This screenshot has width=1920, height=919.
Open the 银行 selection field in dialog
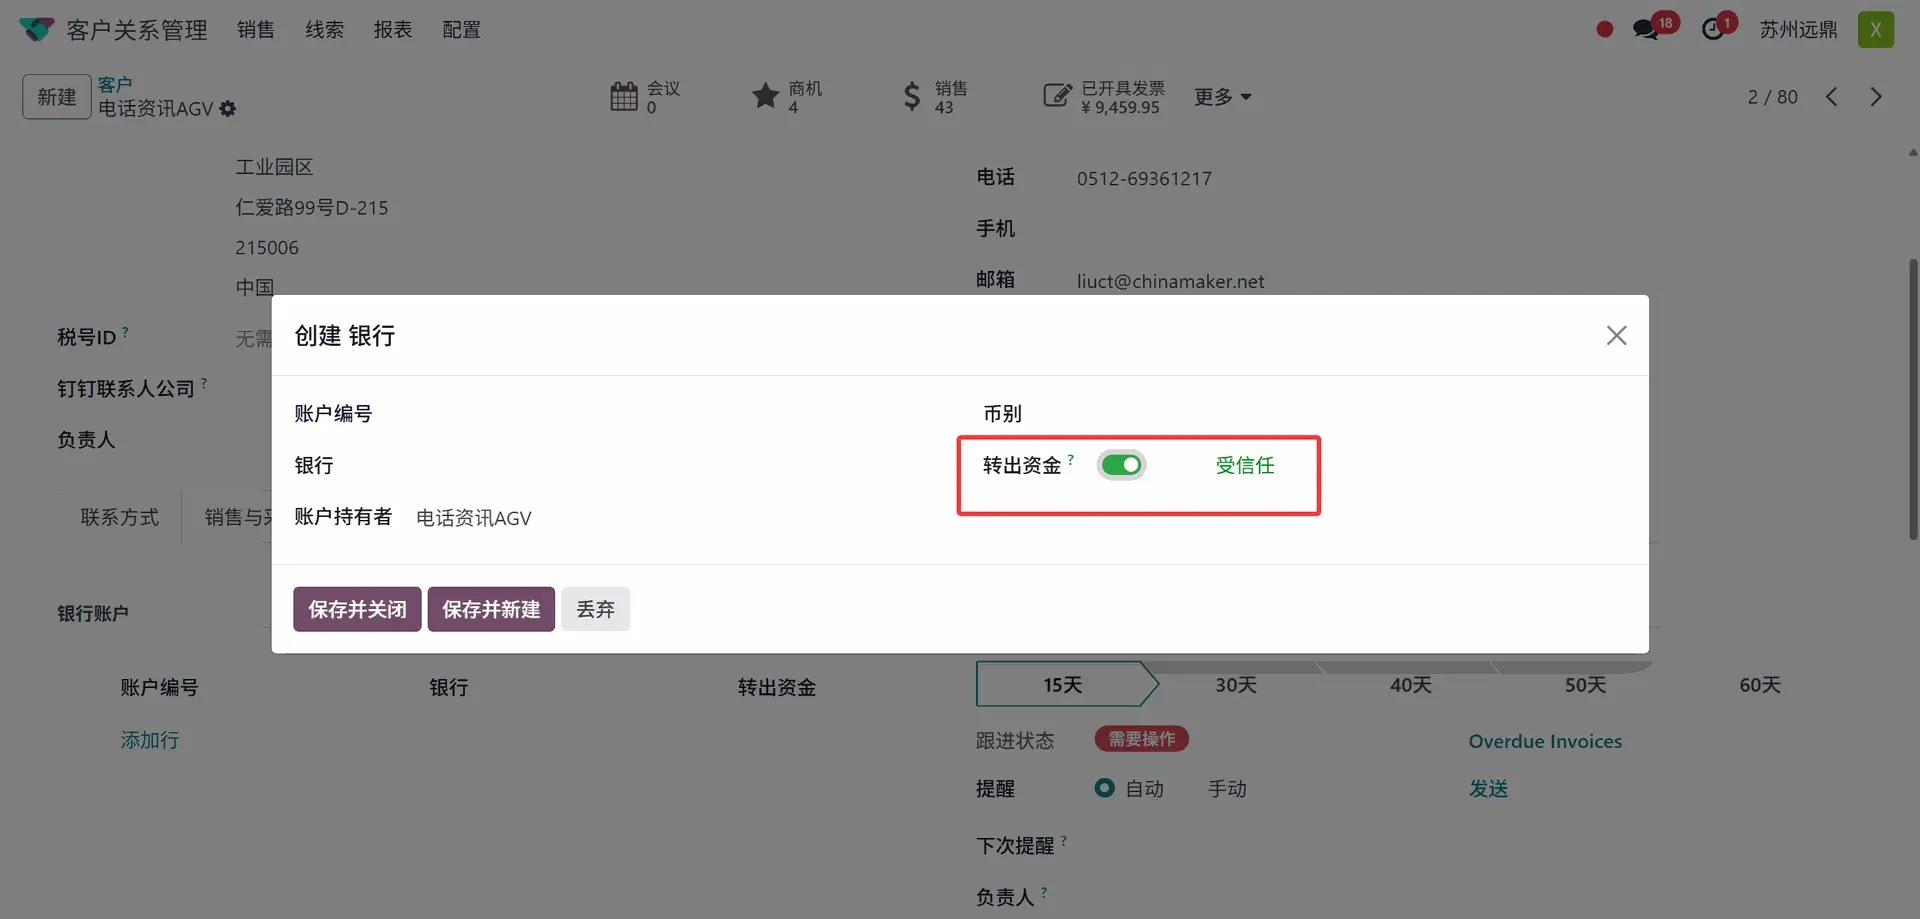[x=650, y=466]
